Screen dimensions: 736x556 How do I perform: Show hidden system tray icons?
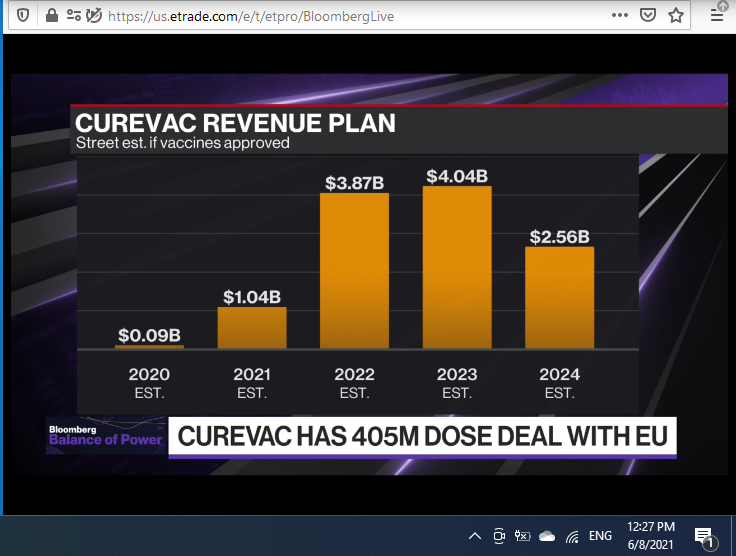pyautogui.click(x=475, y=536)
